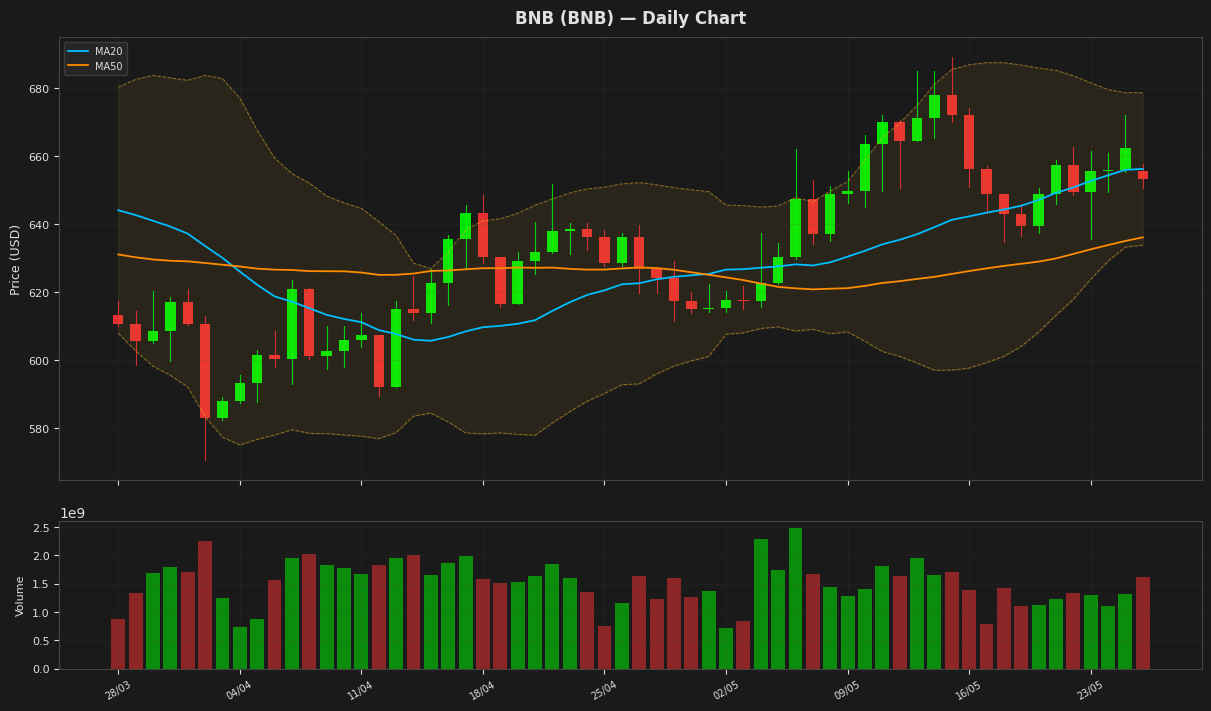Click the 620 price axis tick label
1211x711 pixels.
tap(40, 293)
